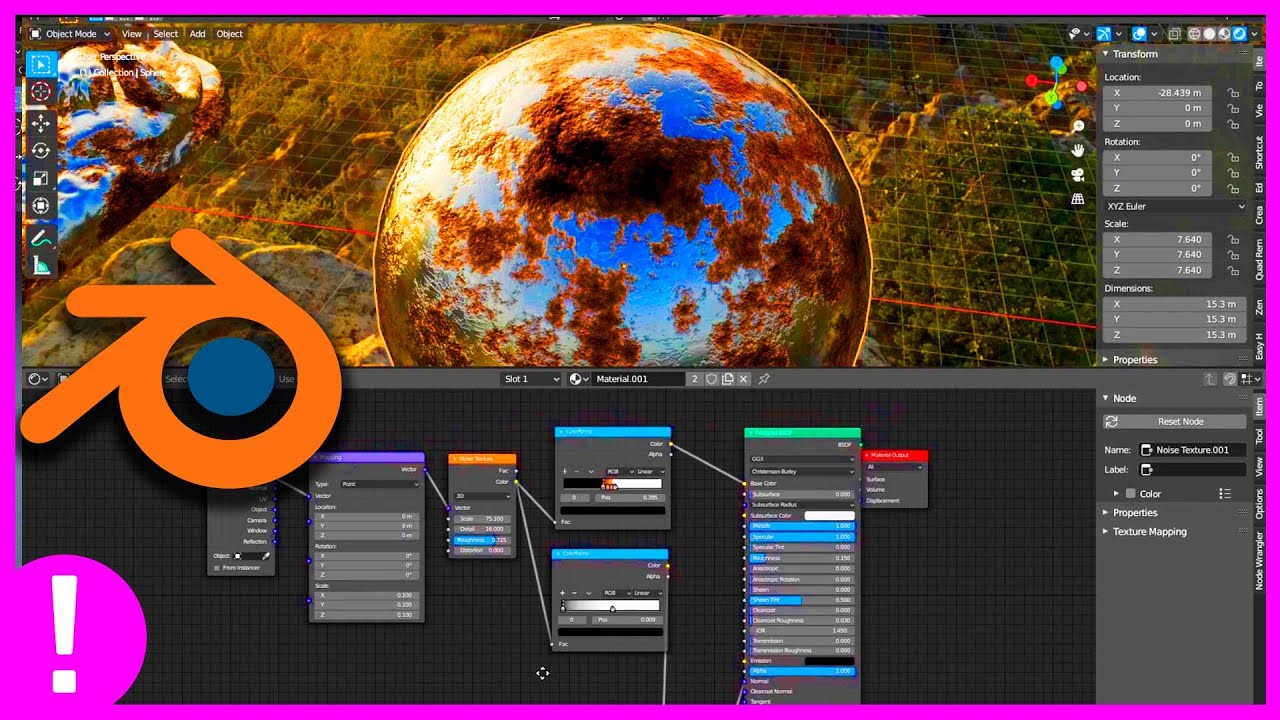Viewport: 1280px width, 720px height.
Task: Select the Move tool
Action: tap(41, 123)
